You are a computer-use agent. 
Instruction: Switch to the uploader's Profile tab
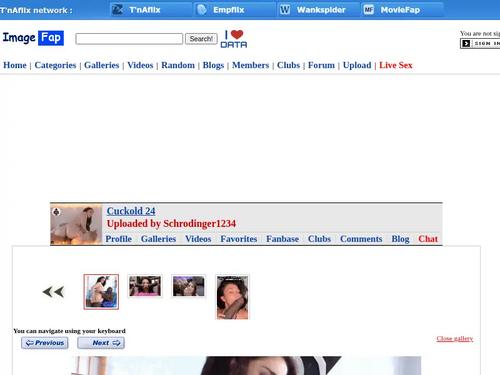coord(119,239)
